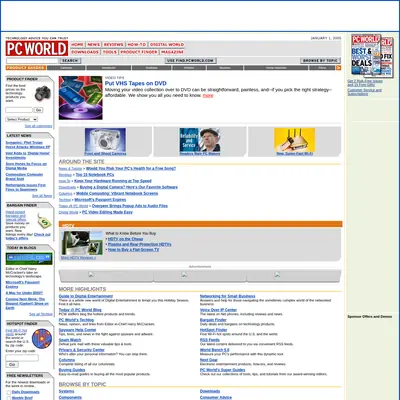This screenshot has width=400, height=400.
Task: Click the Hotspot Finder globe icon
Action: 42,339
